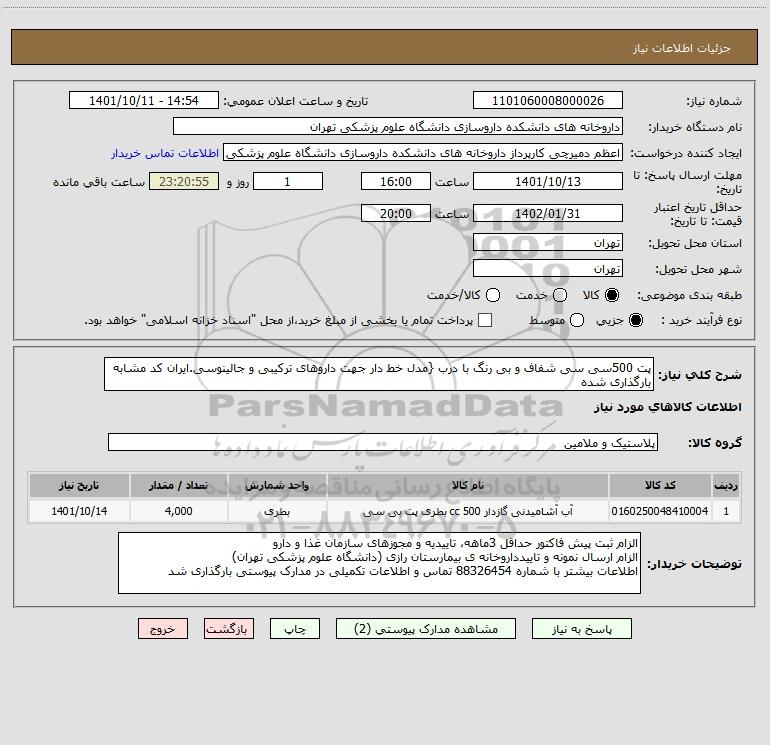The width and height of the screenshot is (770, 745).
Task: Click the توضیحات خریدار text area
Action: [380, 563]
